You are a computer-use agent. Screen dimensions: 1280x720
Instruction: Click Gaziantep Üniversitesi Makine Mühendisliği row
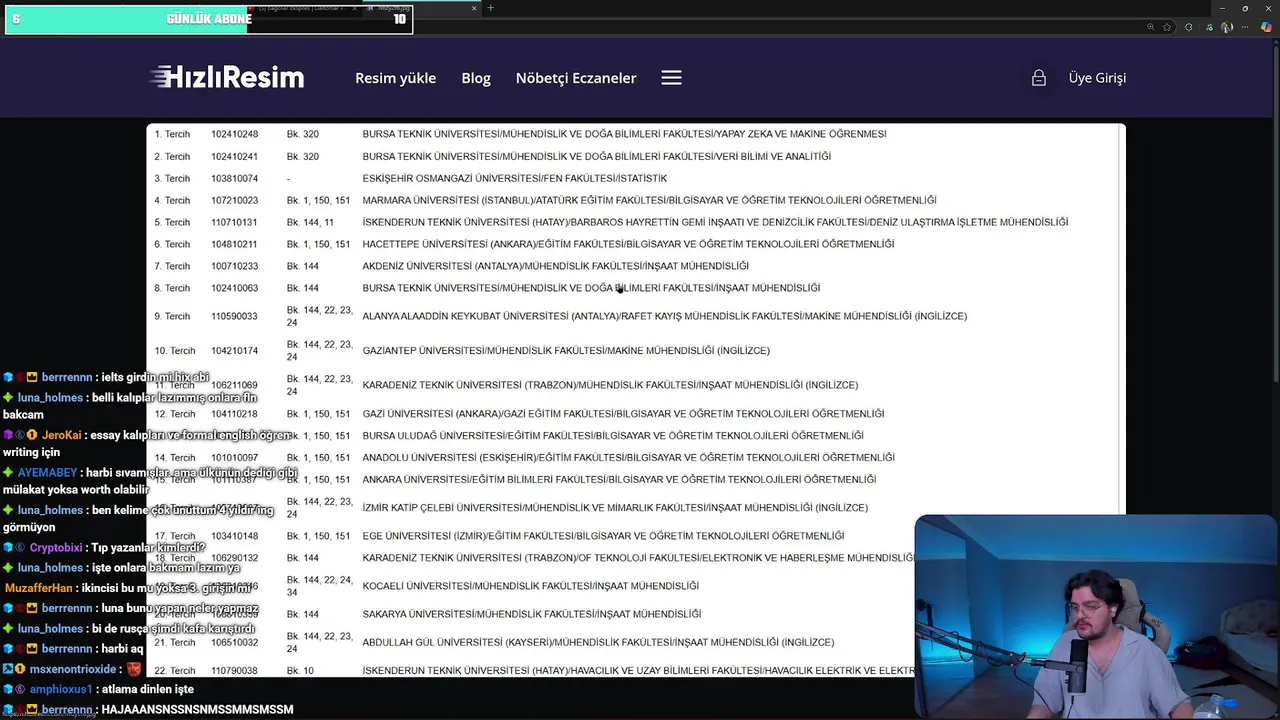[x=566, y=351]
